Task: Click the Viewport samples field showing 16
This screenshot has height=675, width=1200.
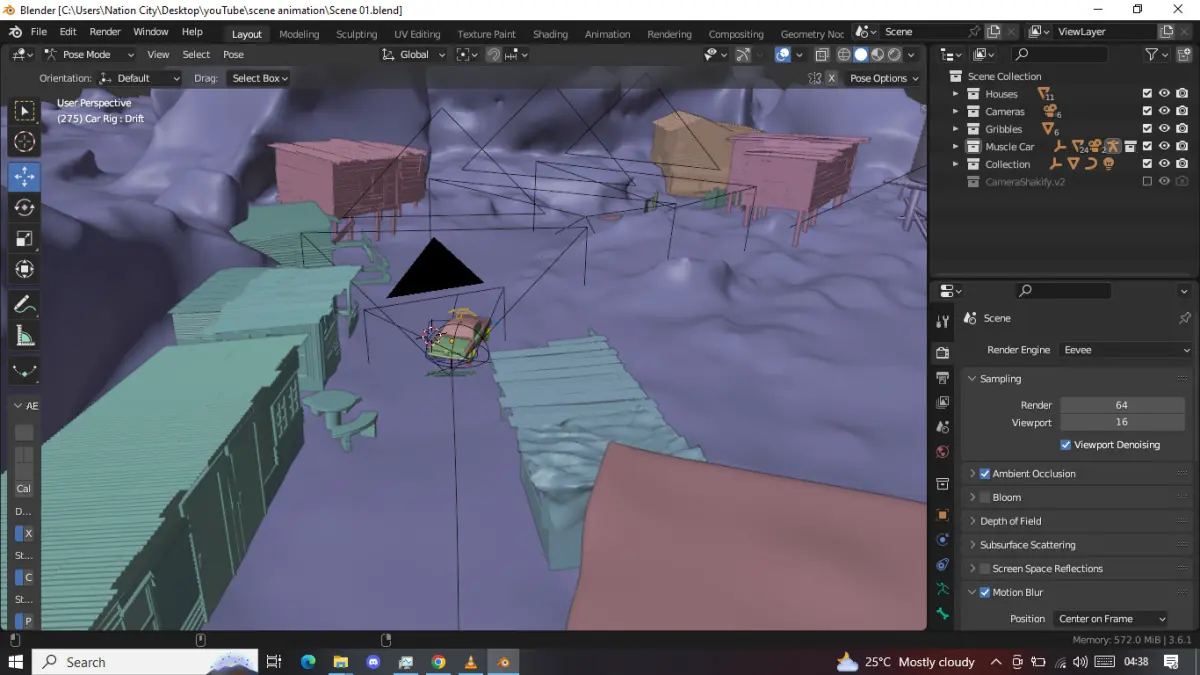Action: click(x=1122, y=422)
